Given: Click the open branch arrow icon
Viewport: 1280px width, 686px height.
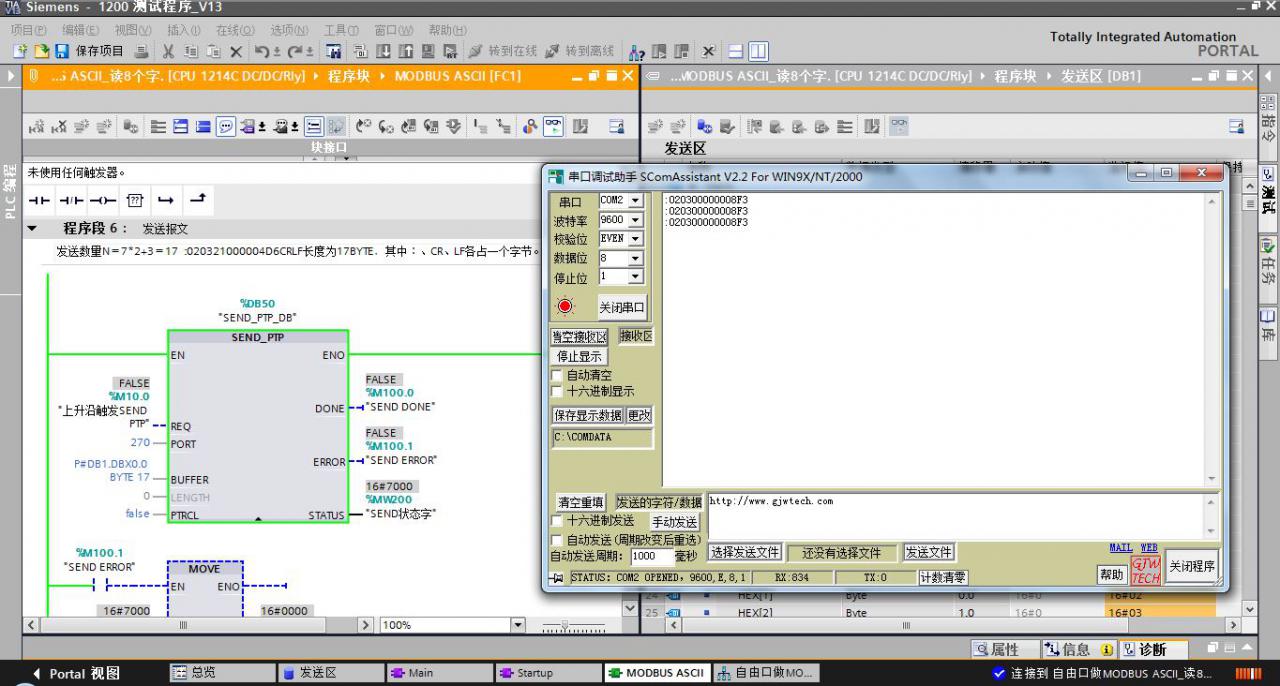Looking at the screenshot, I should click(x=166, y=200).
